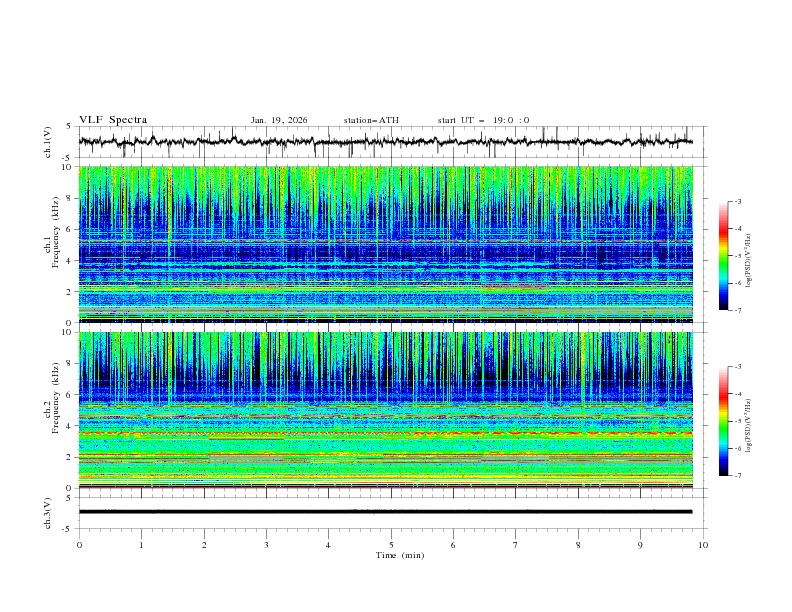
Task: Click the ch.2 spectrogram color scale bar
Action: pyautogui.click(x=724, y=421)
